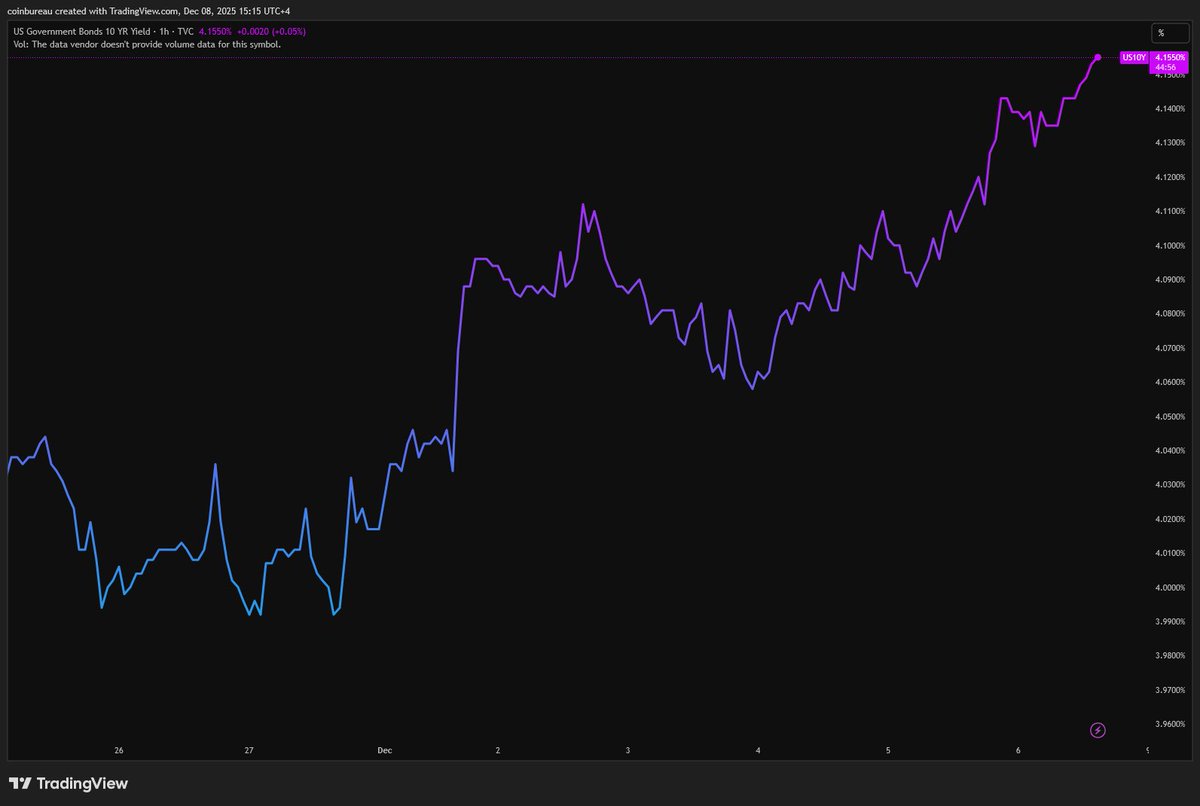Click the latest price dot on chart line
This screenshot has width=1200, height=806.
(x=1097, y=58)
